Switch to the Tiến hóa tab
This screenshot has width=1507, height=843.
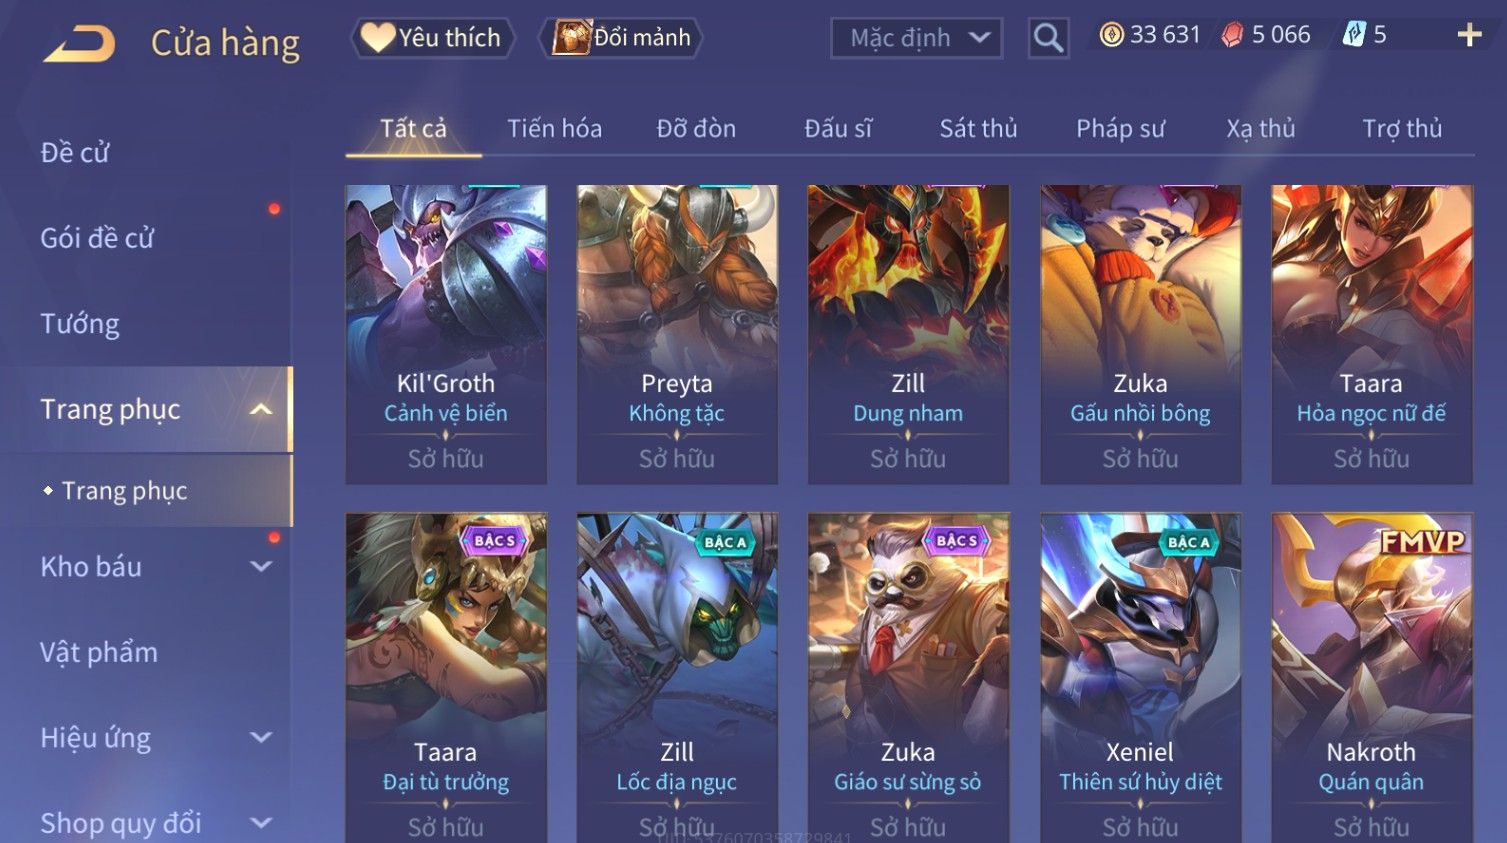[554, 129]
